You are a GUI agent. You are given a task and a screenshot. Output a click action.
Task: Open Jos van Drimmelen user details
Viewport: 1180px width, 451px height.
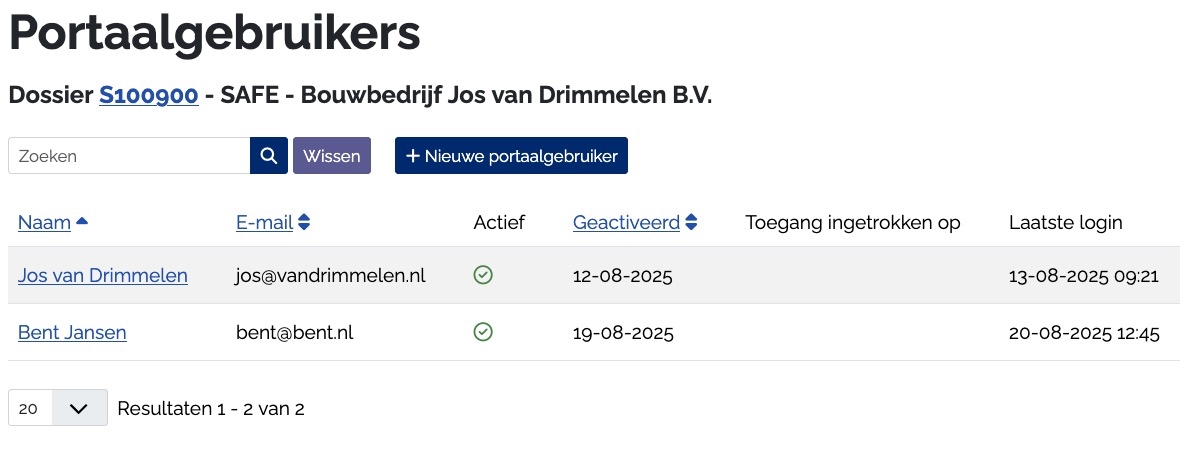(x=103, y=275)
